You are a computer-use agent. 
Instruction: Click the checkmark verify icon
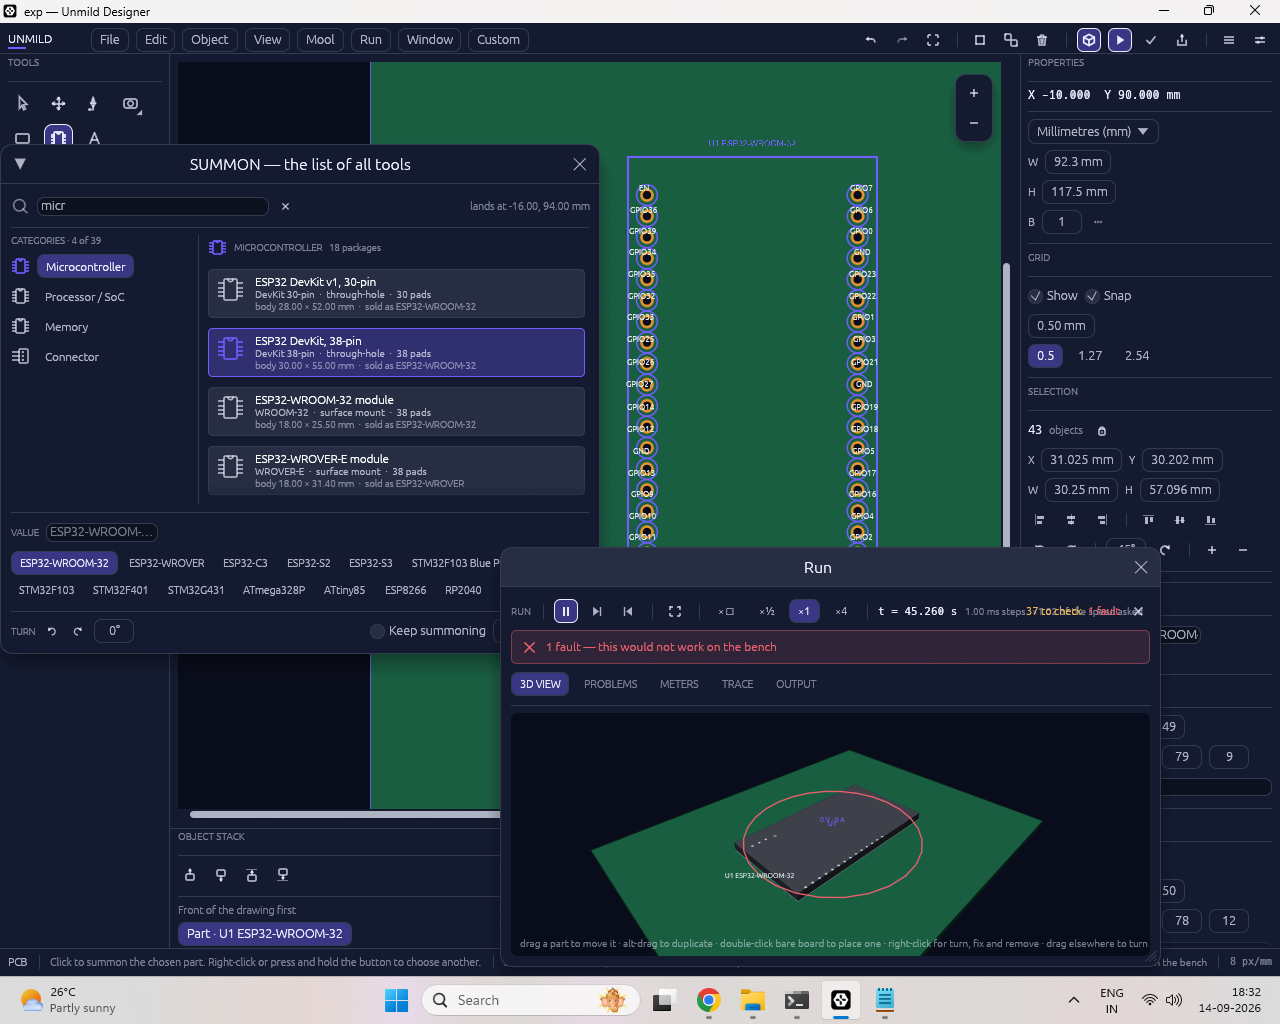tap(1151, 40)
